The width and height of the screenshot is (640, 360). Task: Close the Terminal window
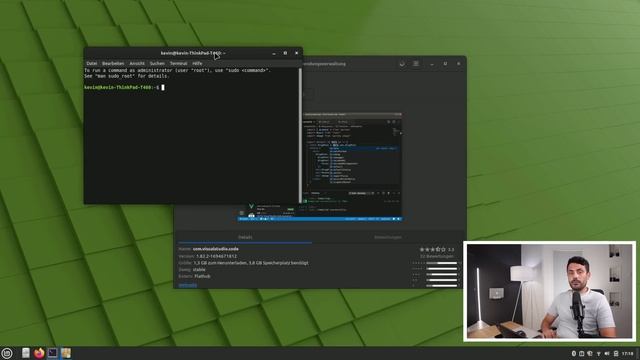296,53
